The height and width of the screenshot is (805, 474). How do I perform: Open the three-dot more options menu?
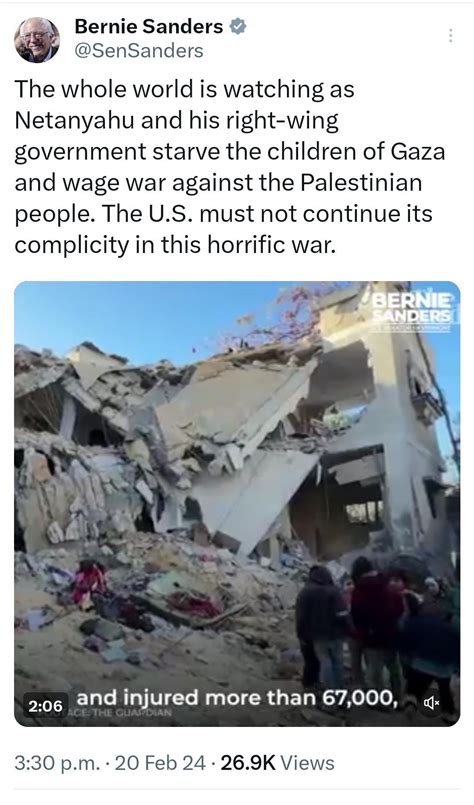(450, 35)
